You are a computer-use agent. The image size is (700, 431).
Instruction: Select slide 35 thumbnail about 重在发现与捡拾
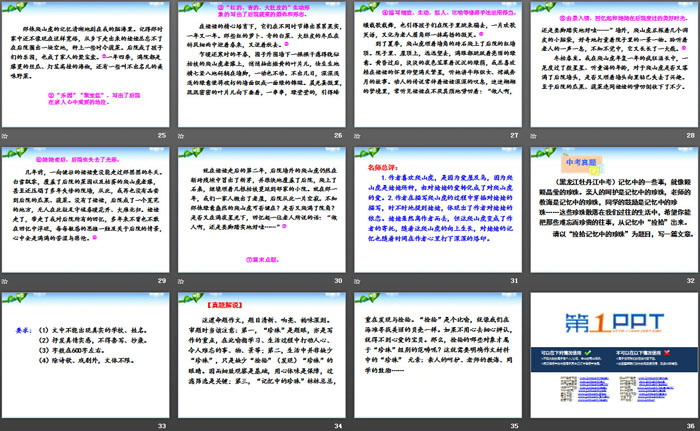pos(438,355)
